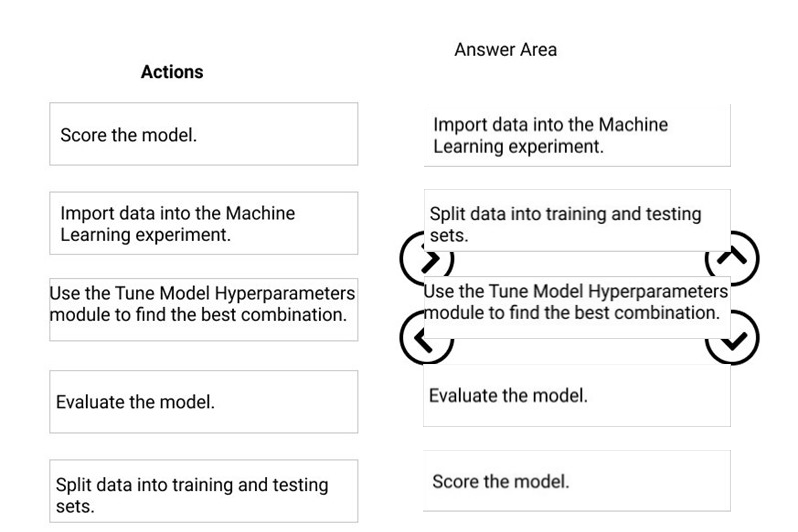Image resolution: width=798 pixels, height=532 pixels.
Task: Select 'Score the model.' in Answer Area
Action: click(577, 481)
